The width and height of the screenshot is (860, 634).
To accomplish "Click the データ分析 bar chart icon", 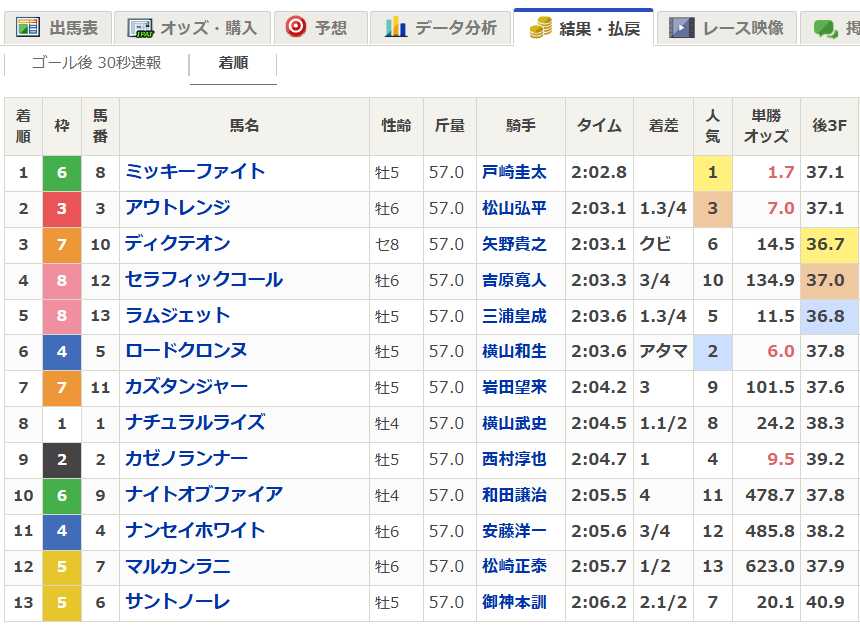I will click(395, 26).
